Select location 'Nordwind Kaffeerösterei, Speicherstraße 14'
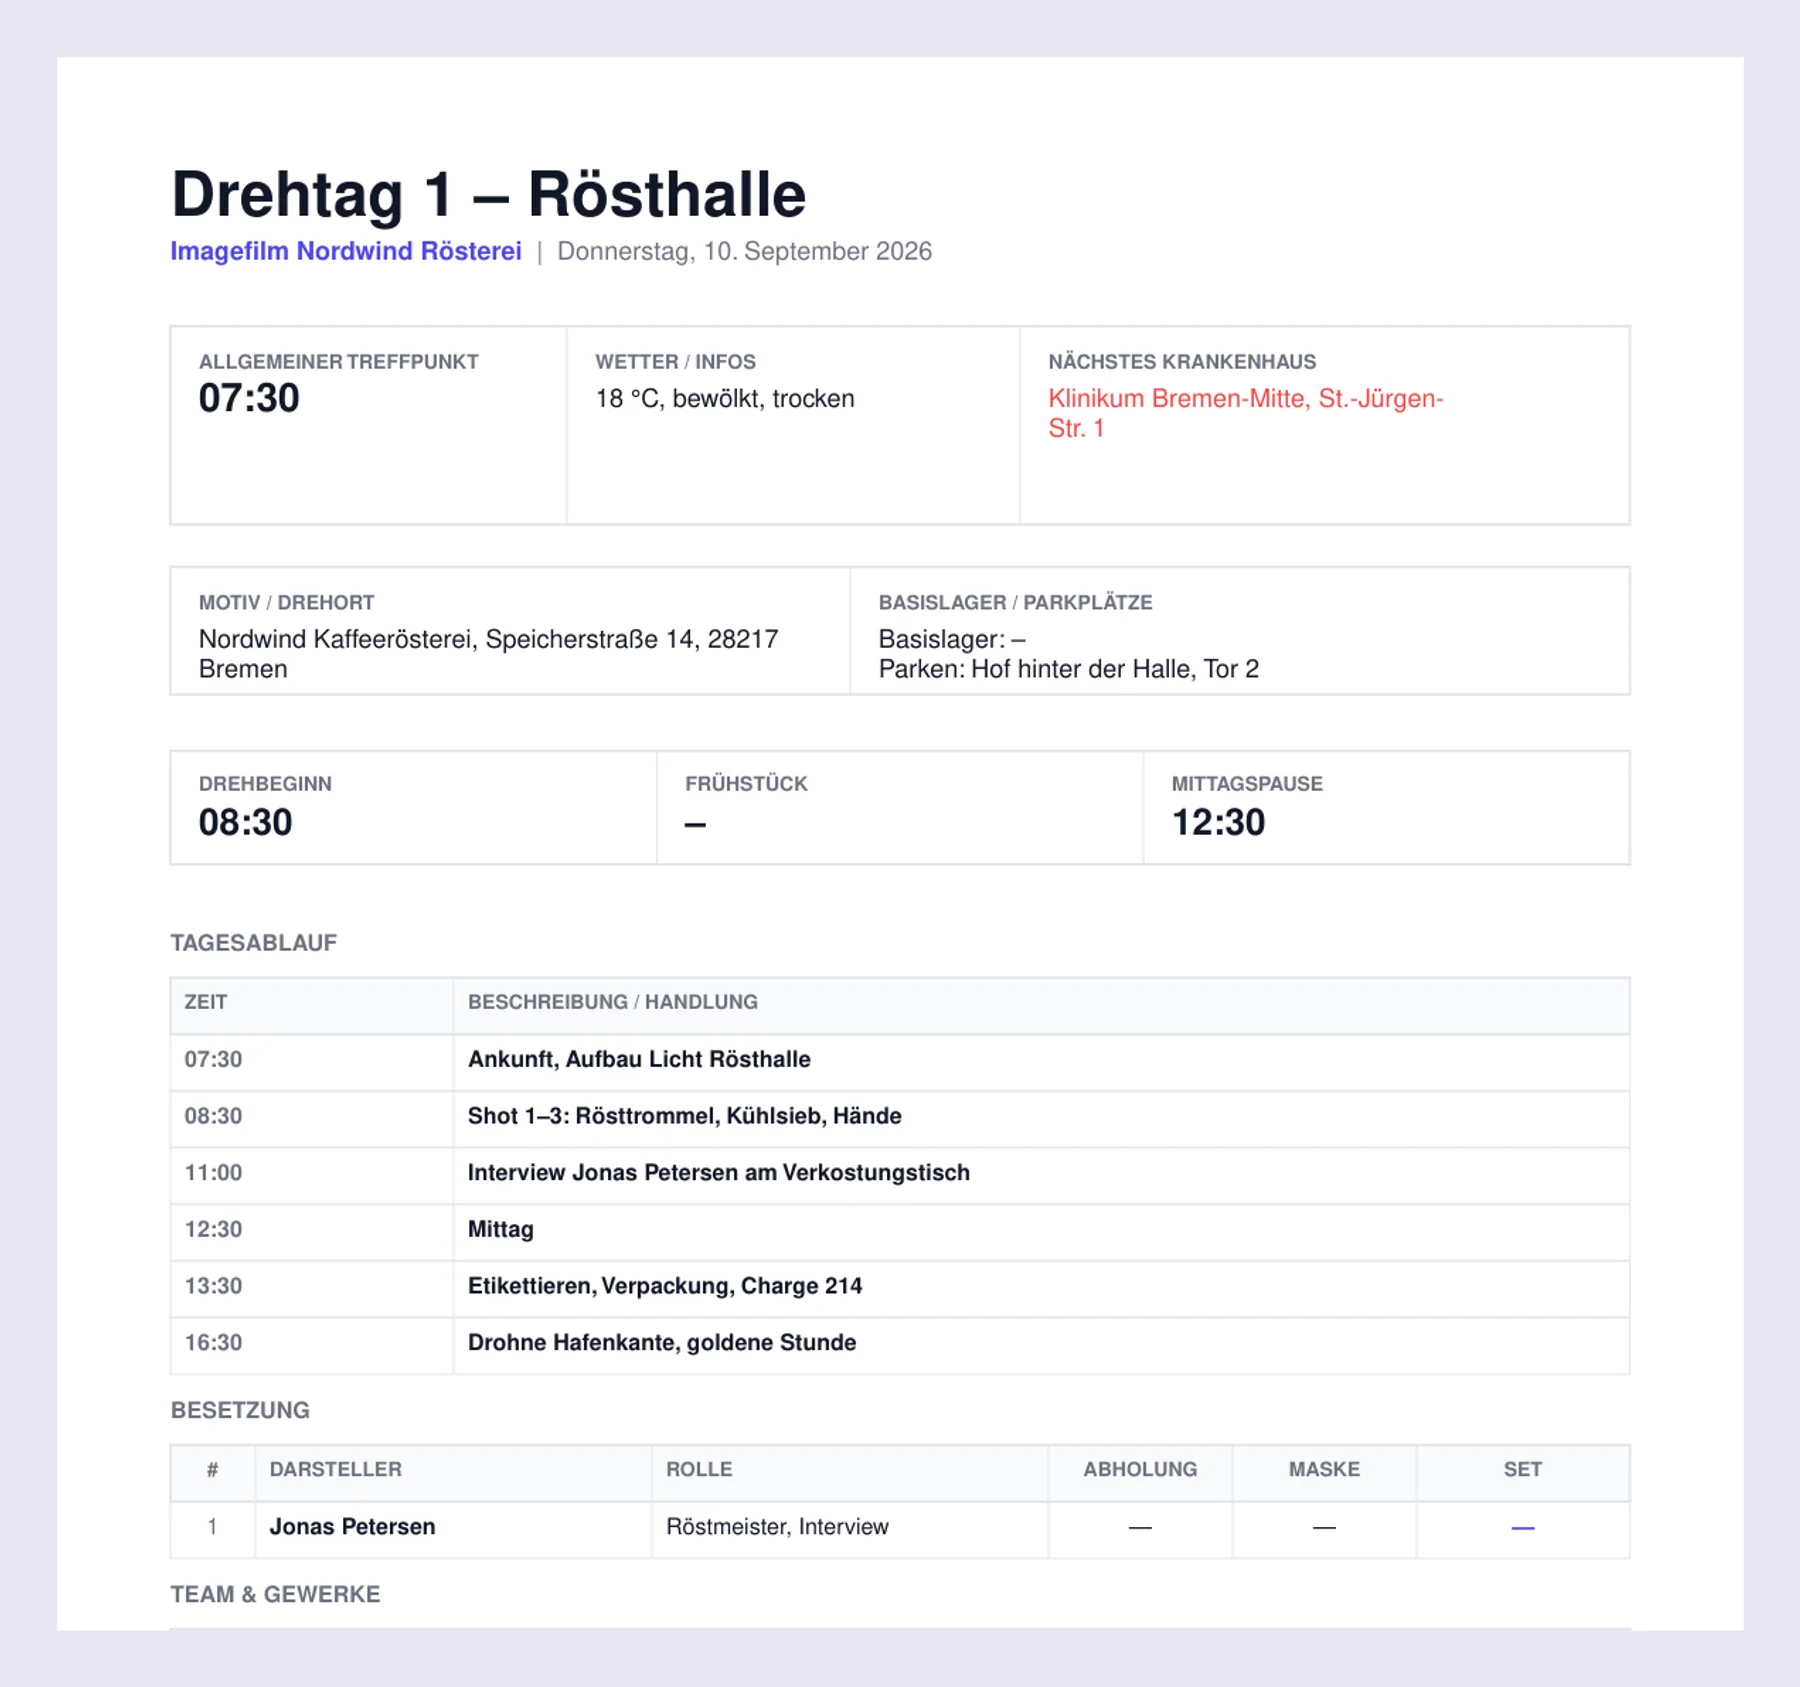The width and height of the screenshot is (1800, 1687). click(x=488, y=654)
